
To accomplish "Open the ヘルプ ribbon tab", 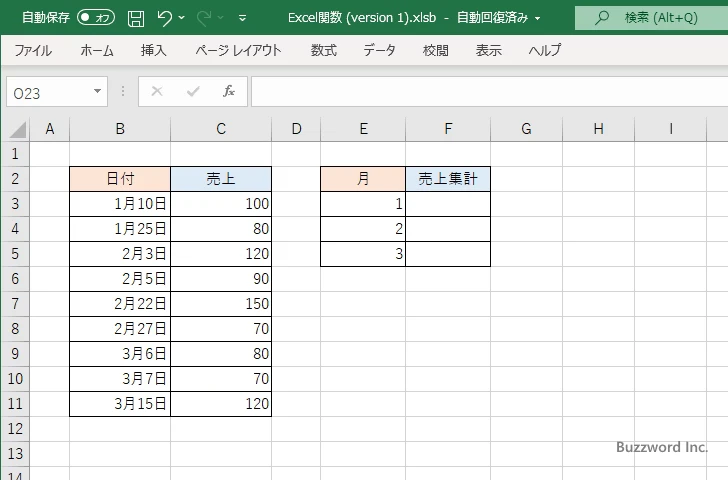I will tap(545, 50).
